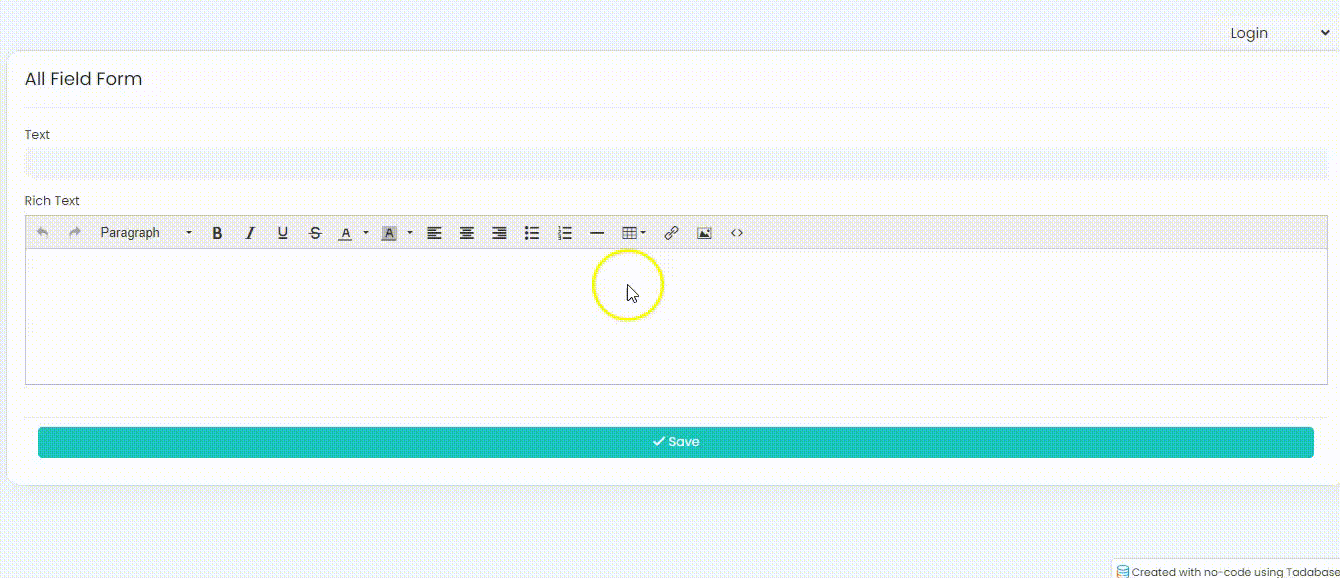Toggle bold formatting in the rich text editor

tap(217, 232)
